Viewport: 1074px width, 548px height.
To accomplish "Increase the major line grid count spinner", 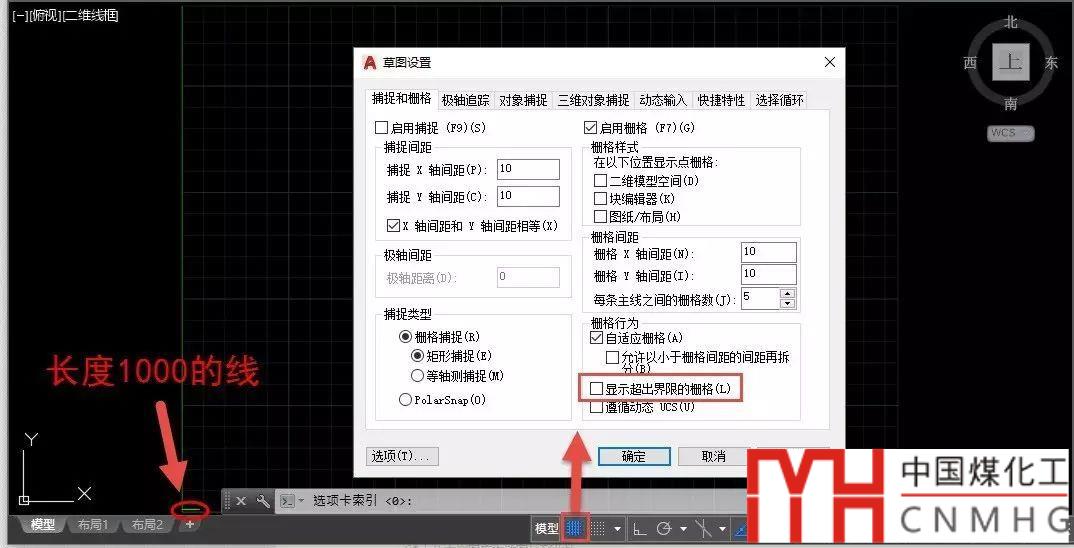I will [x=788, y=293].
